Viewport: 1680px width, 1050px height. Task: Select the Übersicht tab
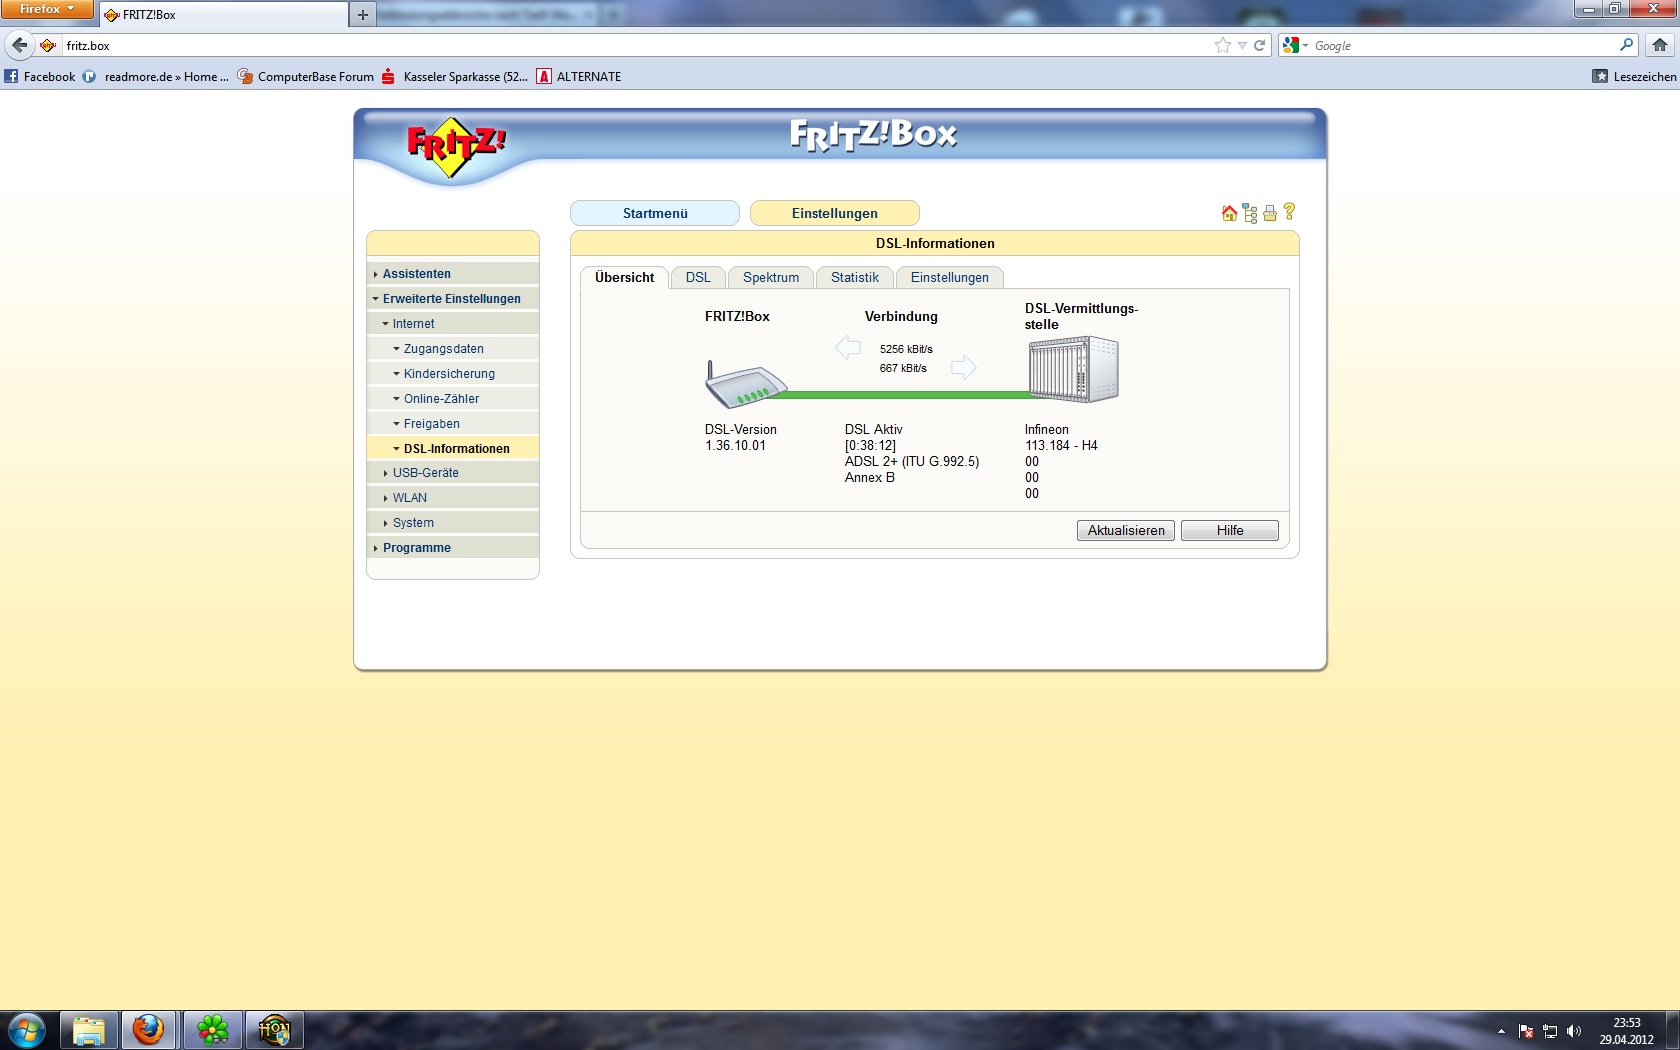point(624,277)
